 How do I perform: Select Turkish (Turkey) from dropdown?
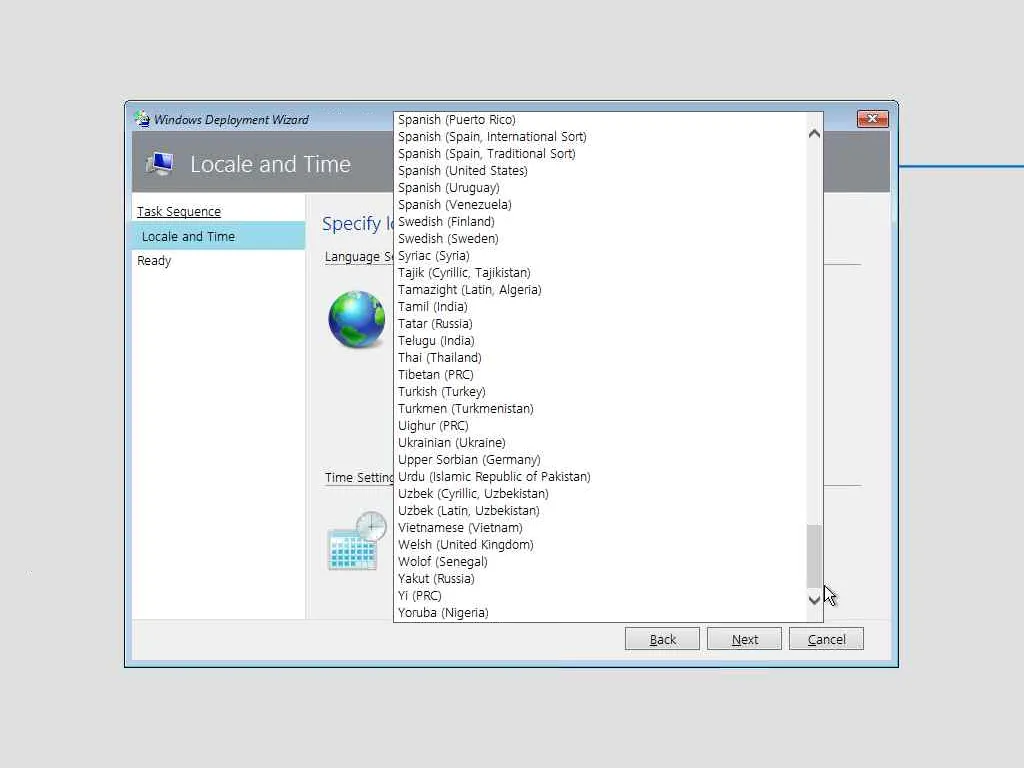point(601,391)
